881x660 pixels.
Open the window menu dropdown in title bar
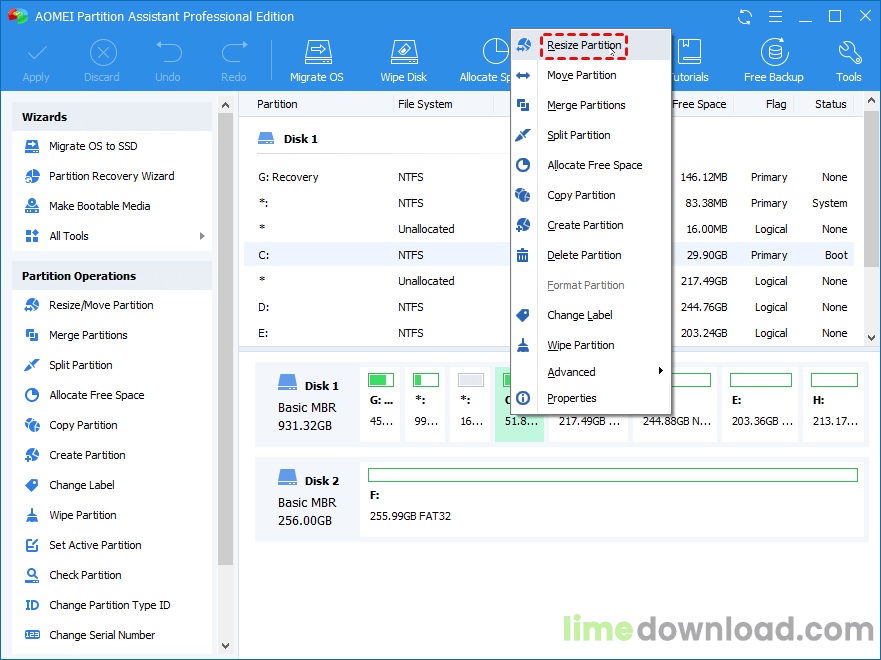pos(773,16)
